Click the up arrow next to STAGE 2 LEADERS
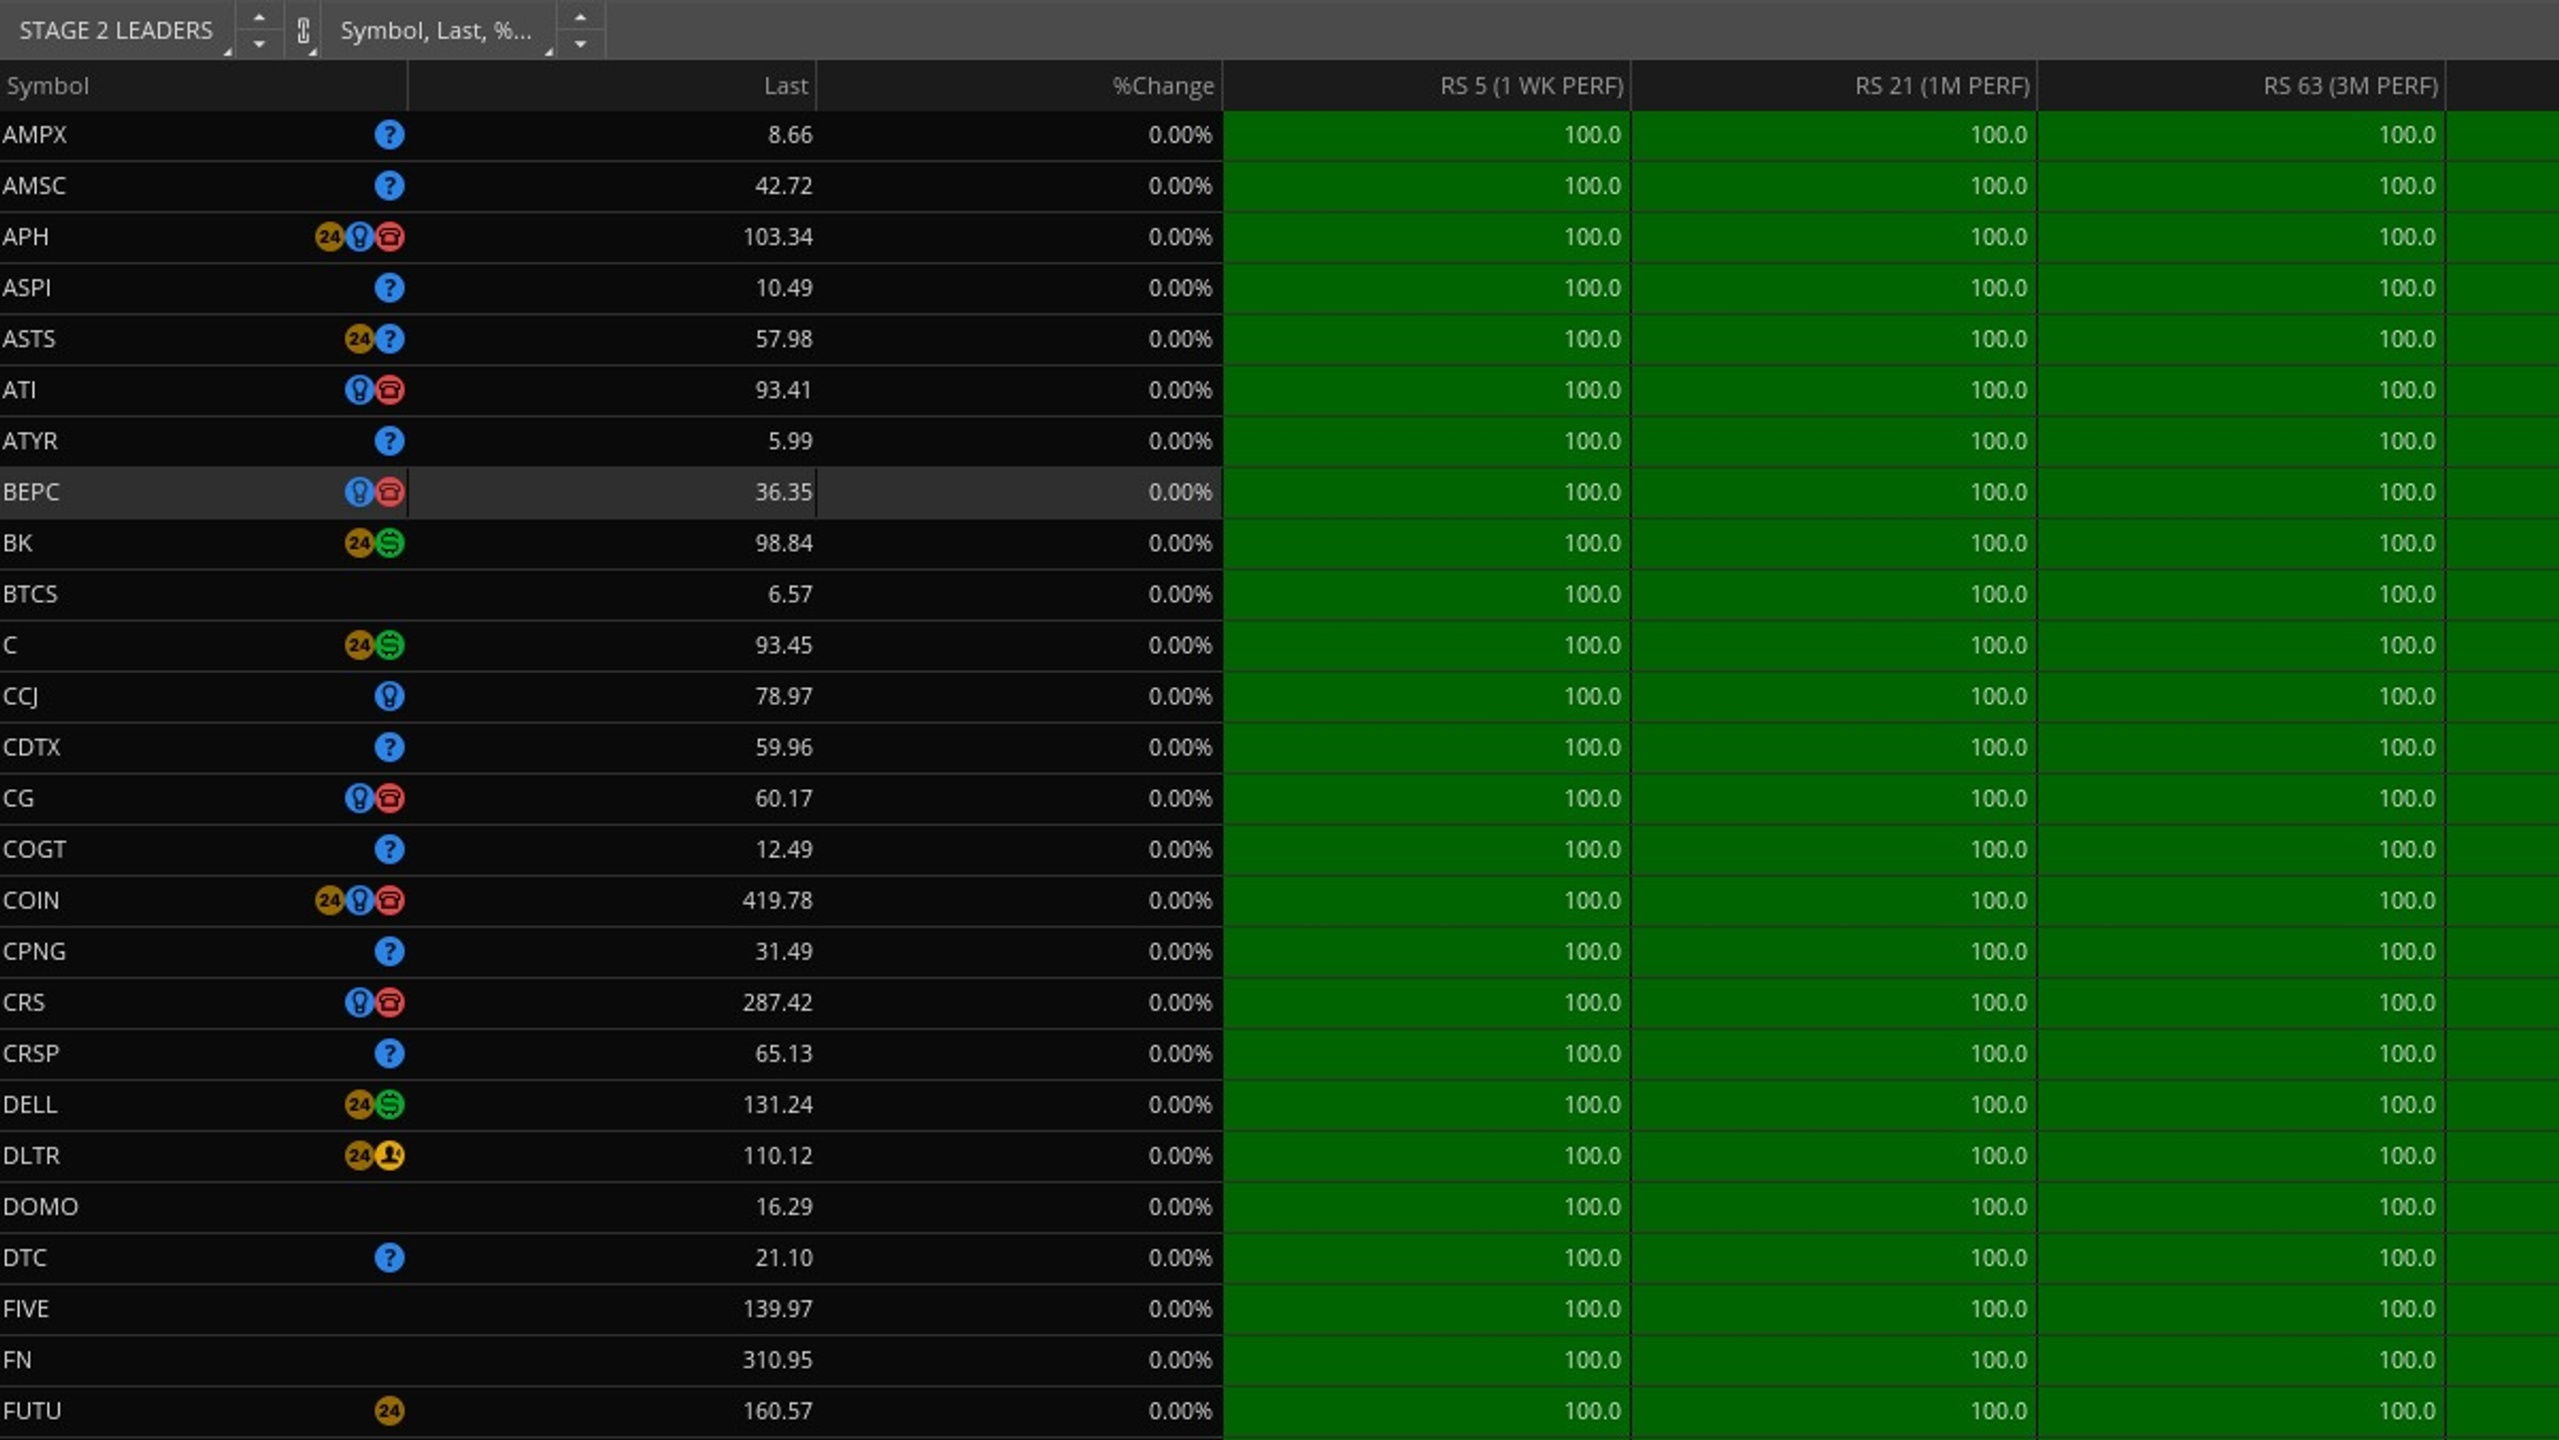Viewport: 2559px width, 1440px height. point(260,18)
